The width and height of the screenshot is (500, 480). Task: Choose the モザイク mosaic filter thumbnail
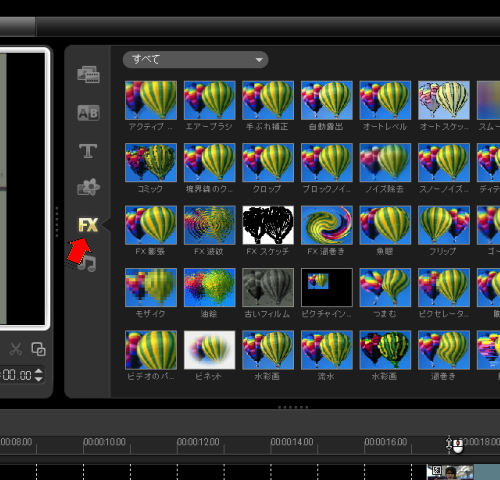pos(151,287)
